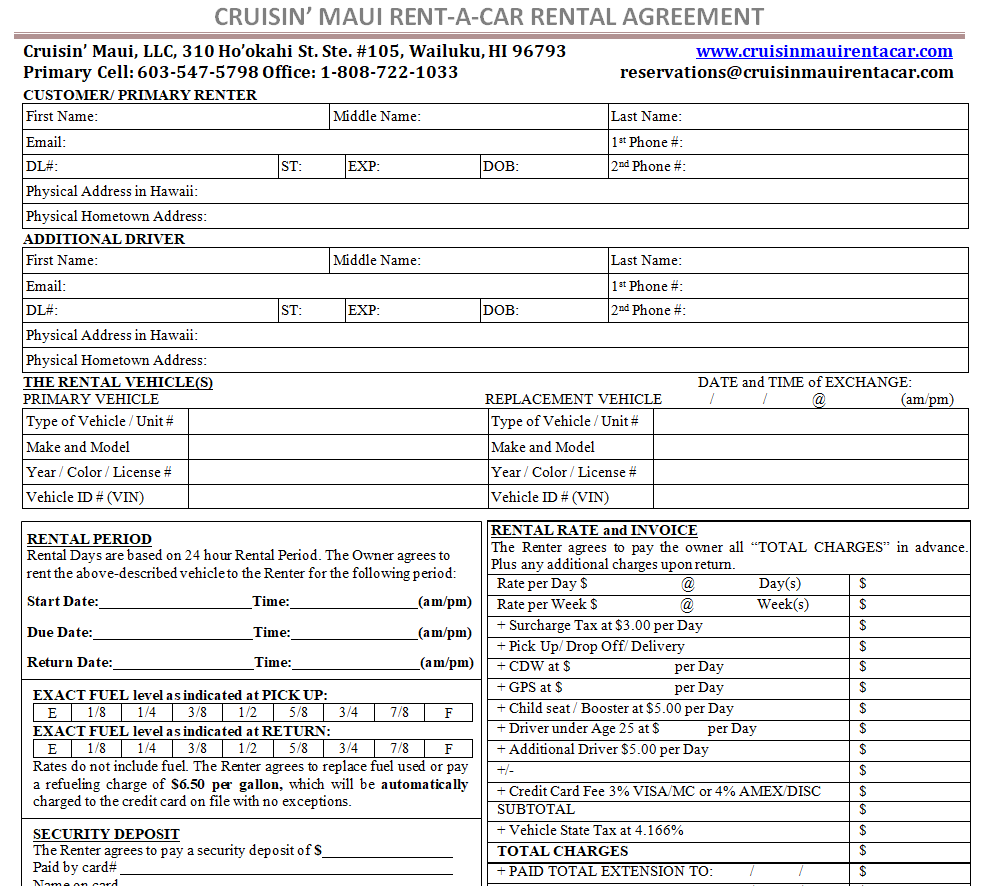Click the security deposit amount blank line

pyautogui.click(x=387, y=851)
